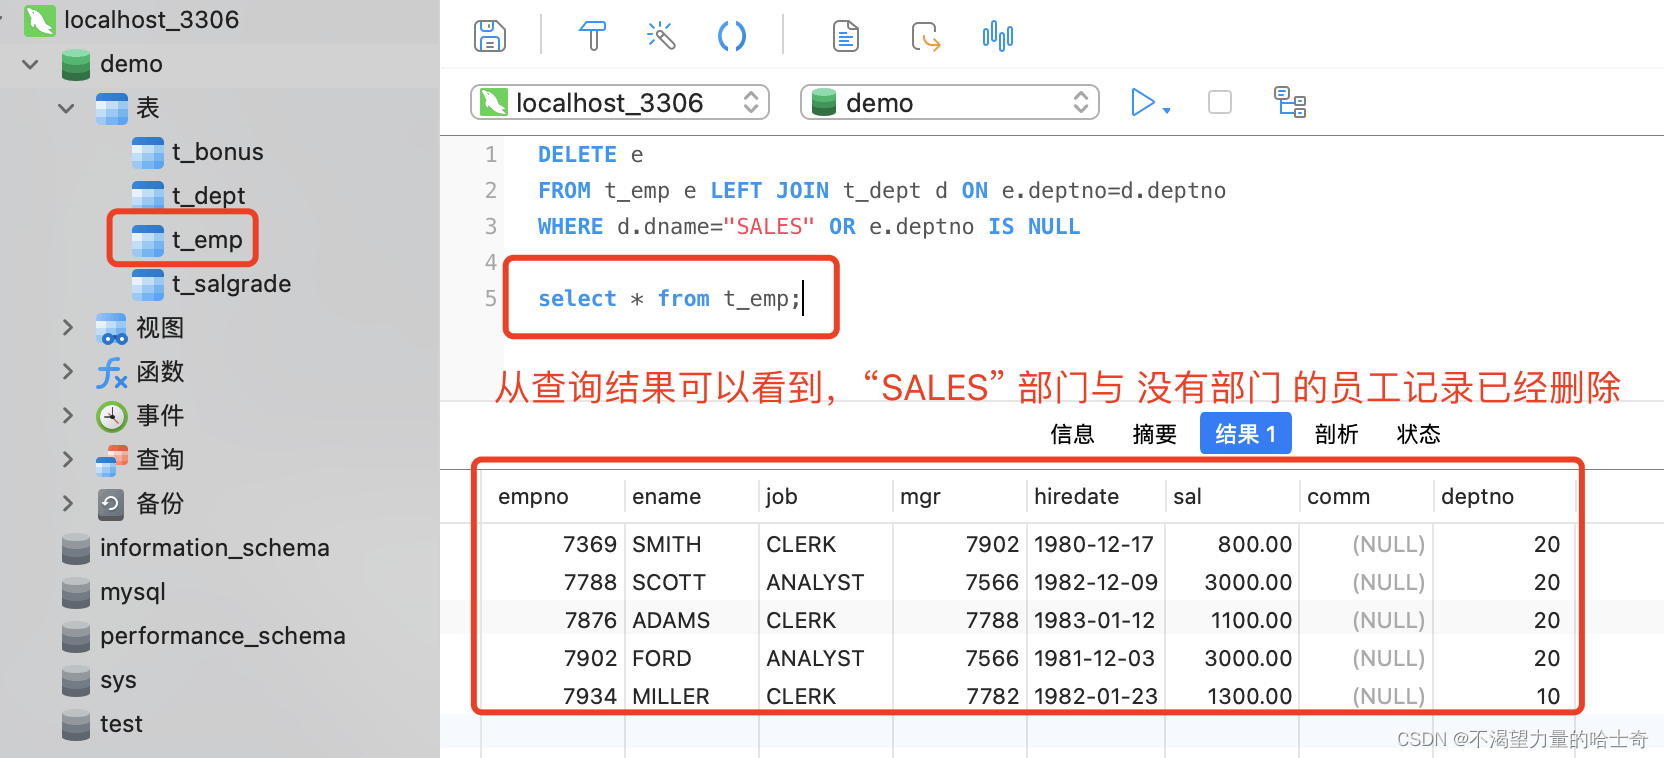Select the mysql database

point(132,592)
